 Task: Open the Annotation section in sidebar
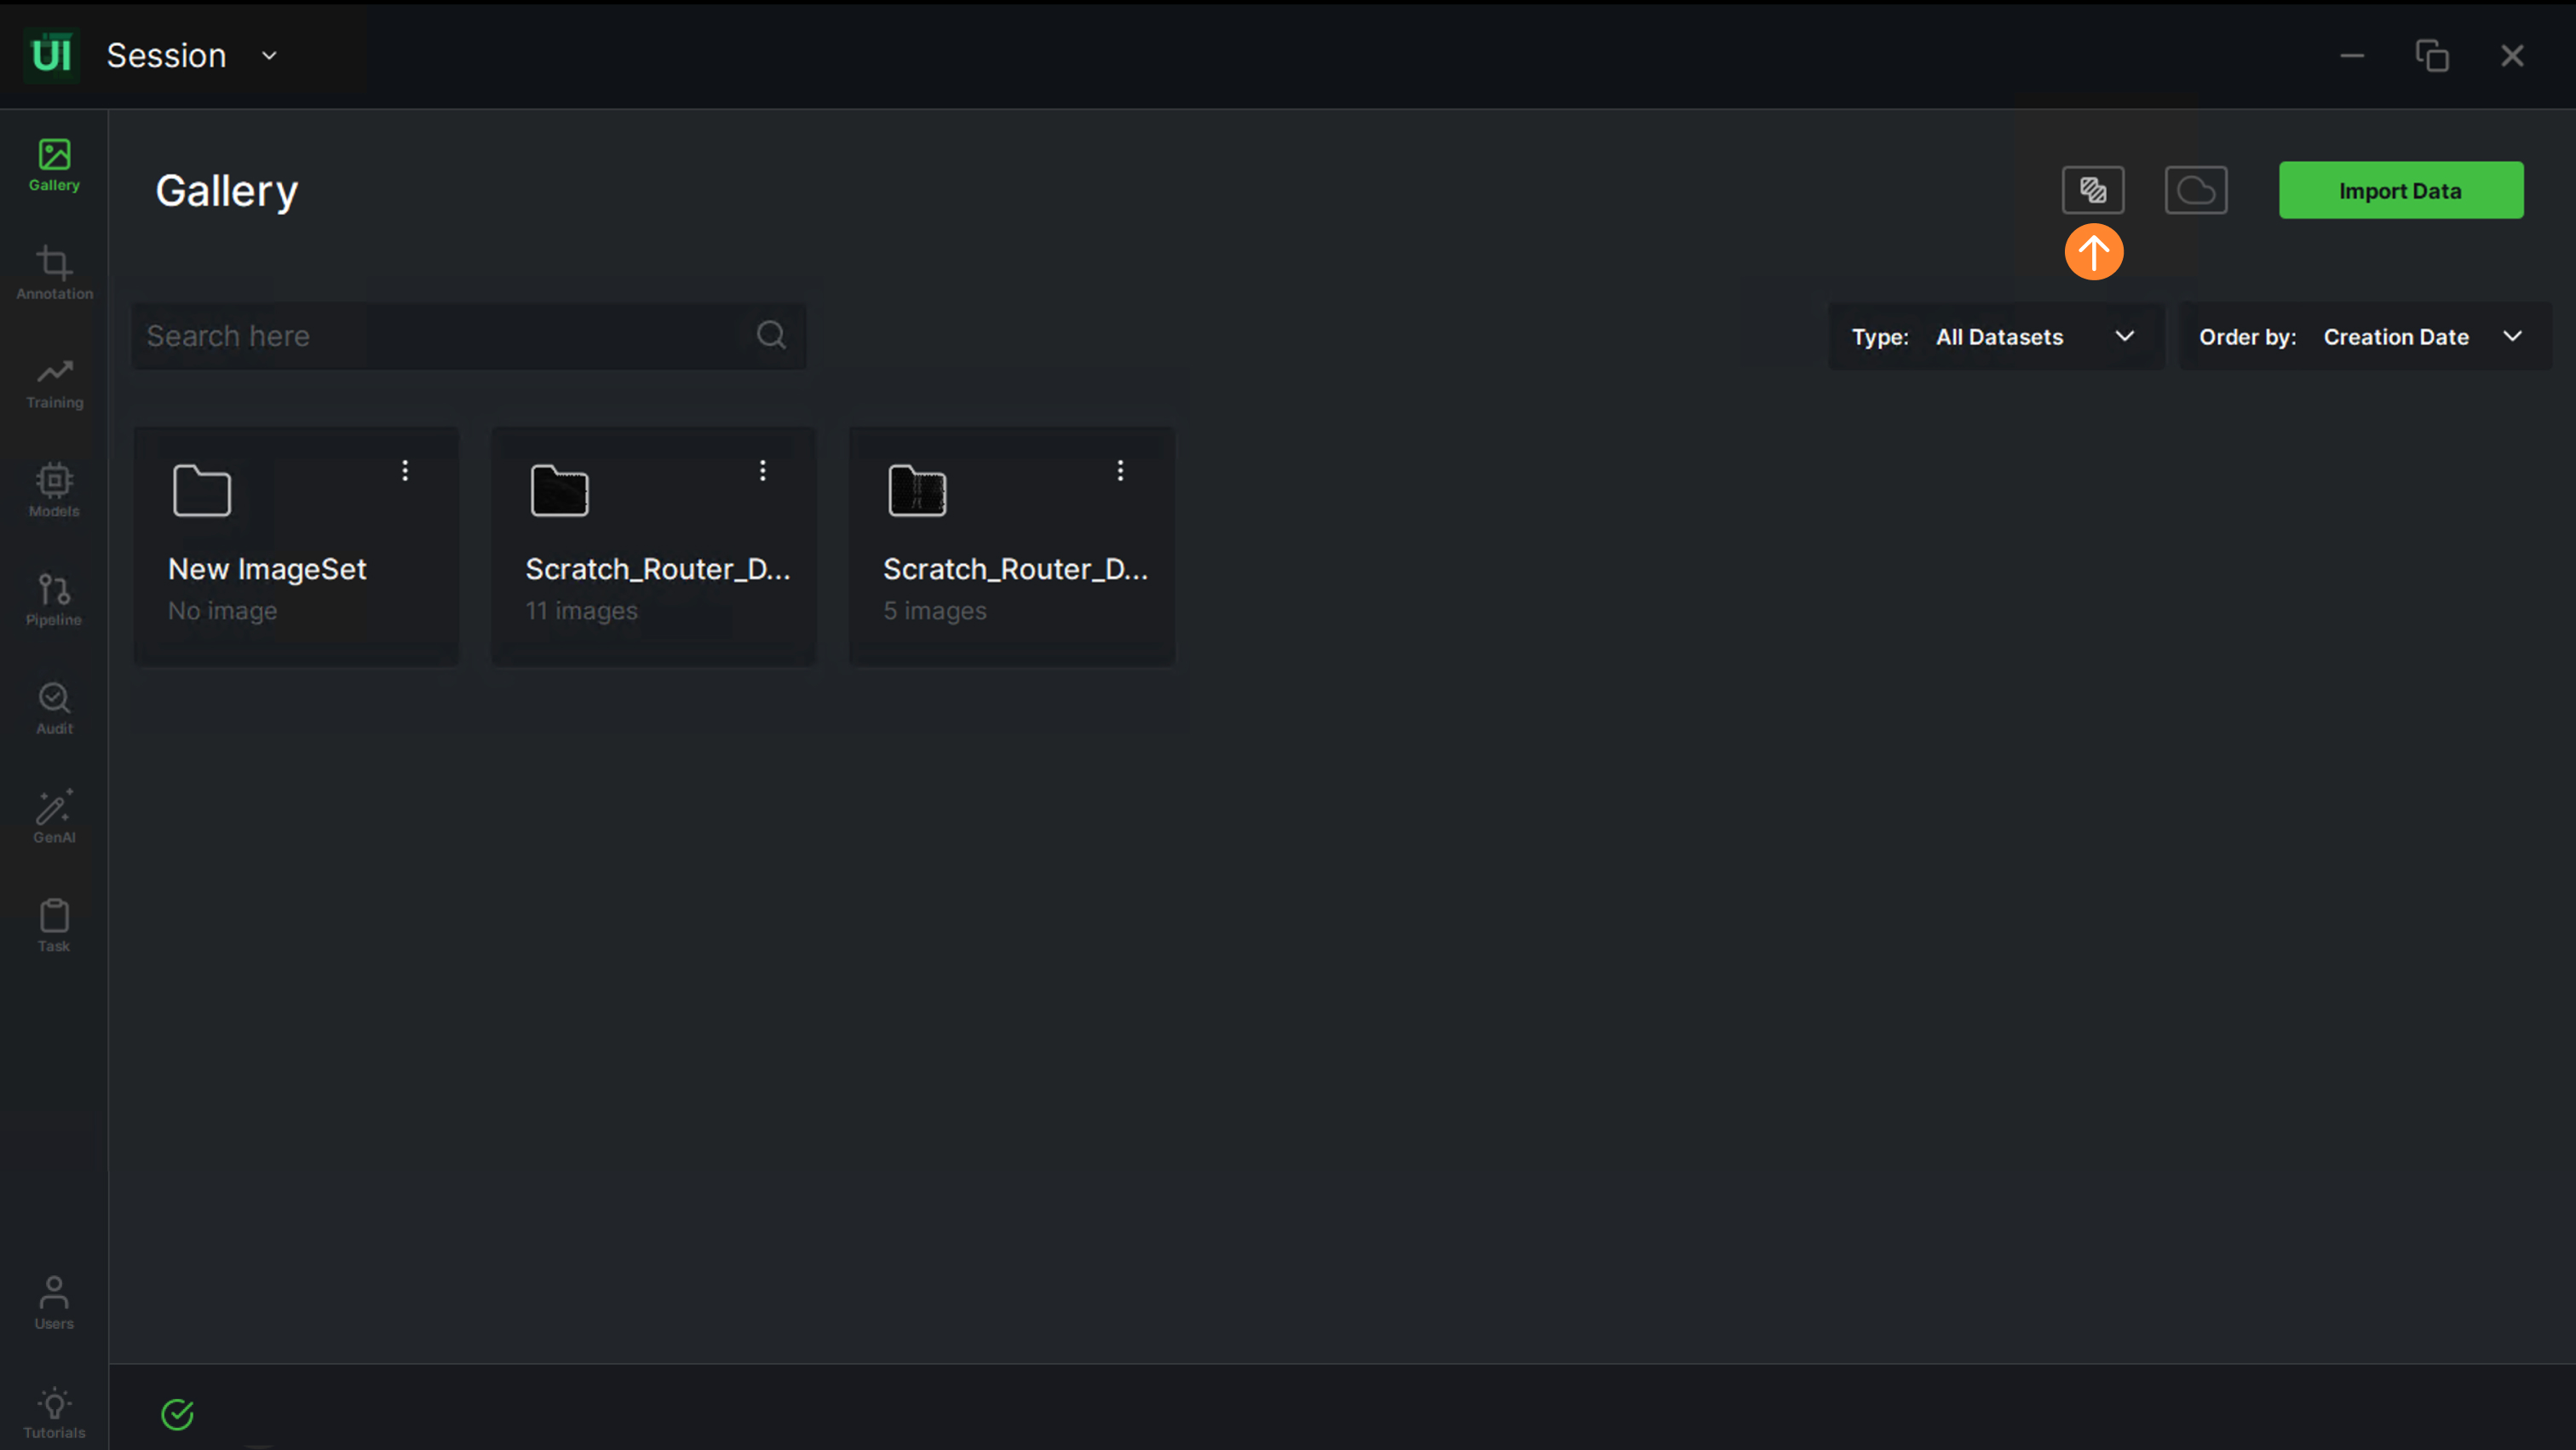tap(54, 272)
